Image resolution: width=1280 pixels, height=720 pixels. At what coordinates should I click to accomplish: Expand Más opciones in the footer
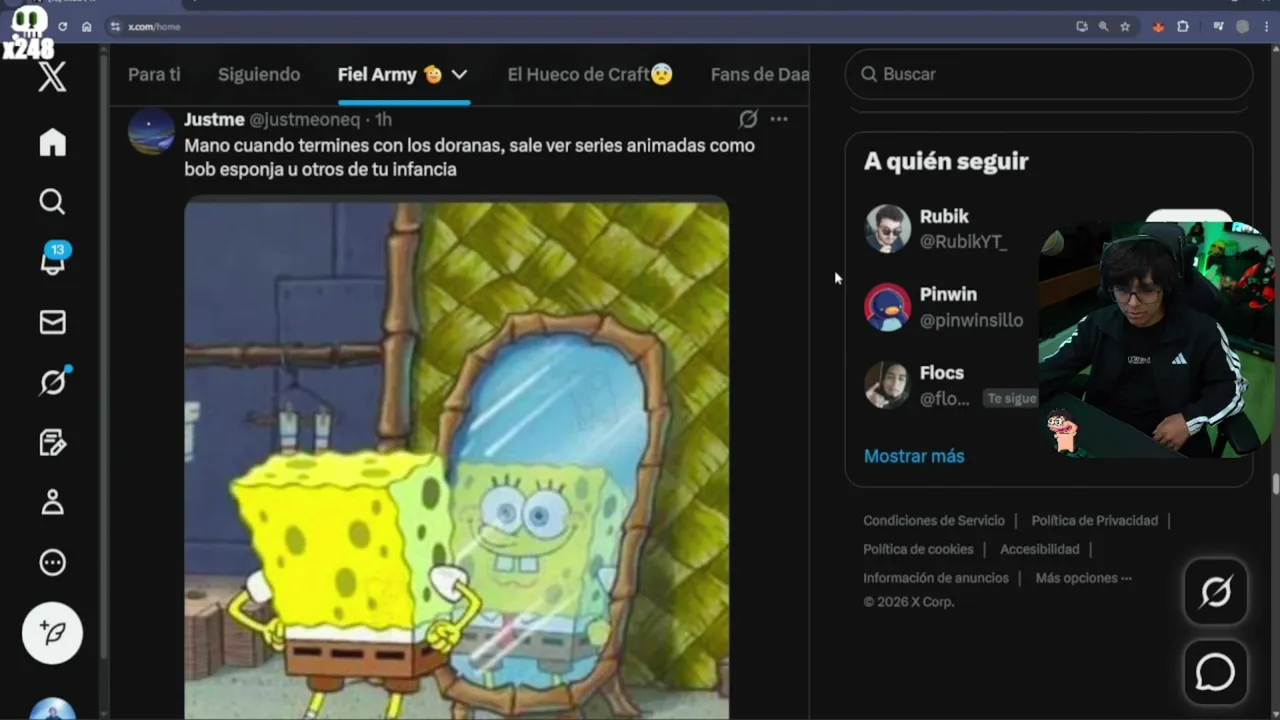pyautogui.click(x=1084, y=578)
